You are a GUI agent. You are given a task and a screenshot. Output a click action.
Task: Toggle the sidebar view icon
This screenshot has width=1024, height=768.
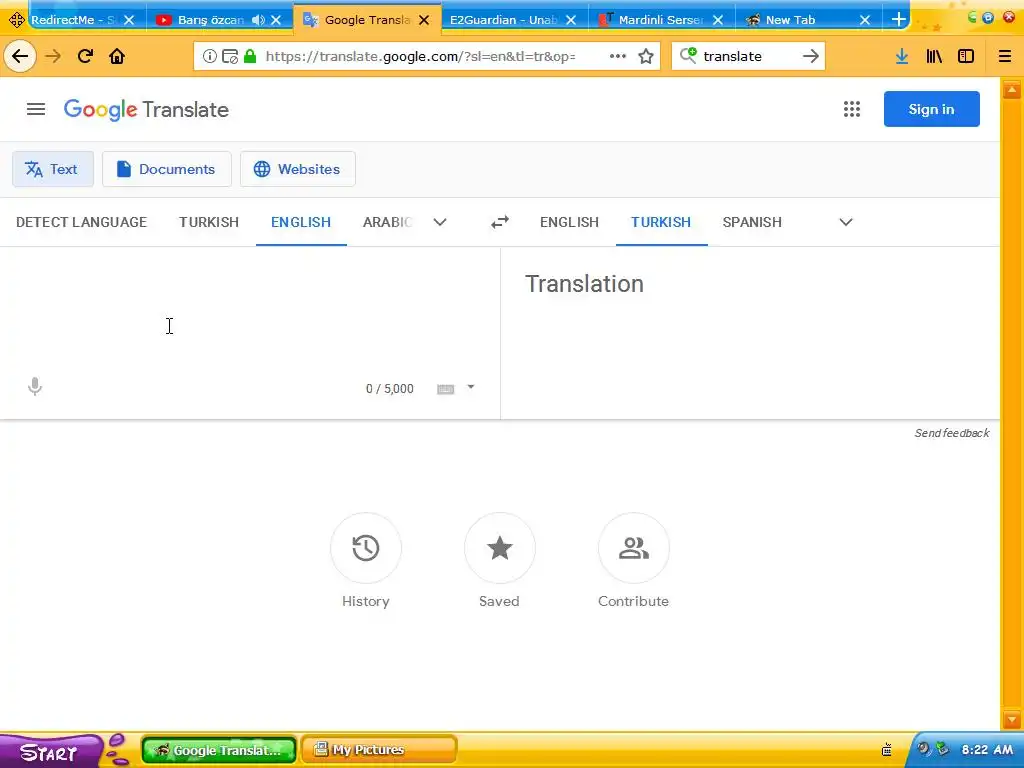(x=966, y=56)
